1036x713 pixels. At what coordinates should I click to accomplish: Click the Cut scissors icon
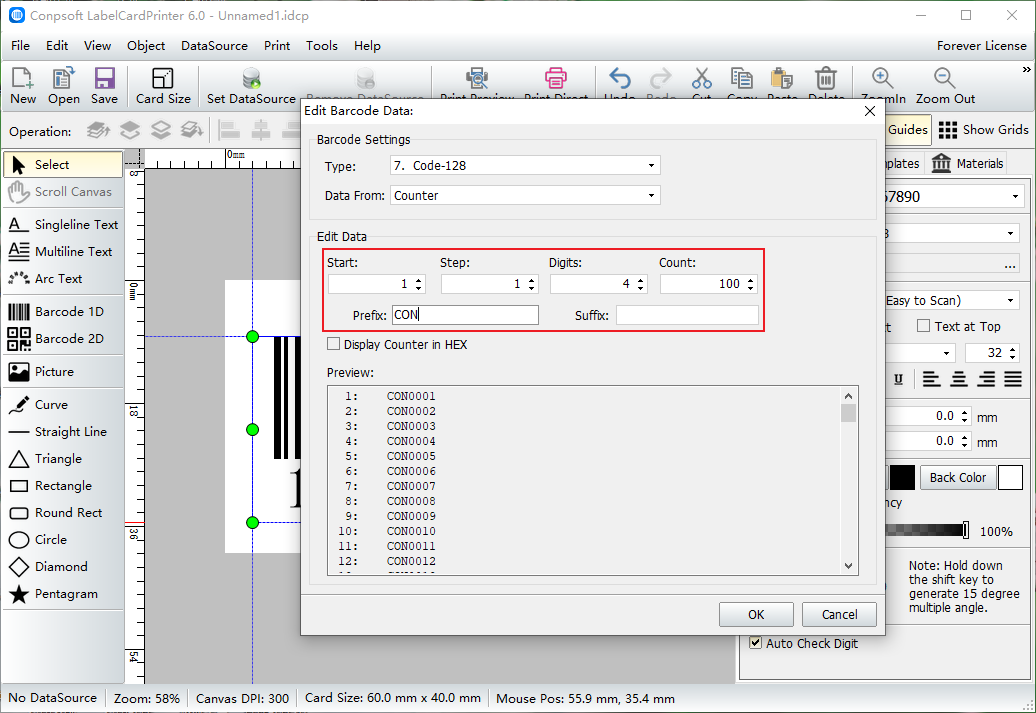tap(702, 79)
